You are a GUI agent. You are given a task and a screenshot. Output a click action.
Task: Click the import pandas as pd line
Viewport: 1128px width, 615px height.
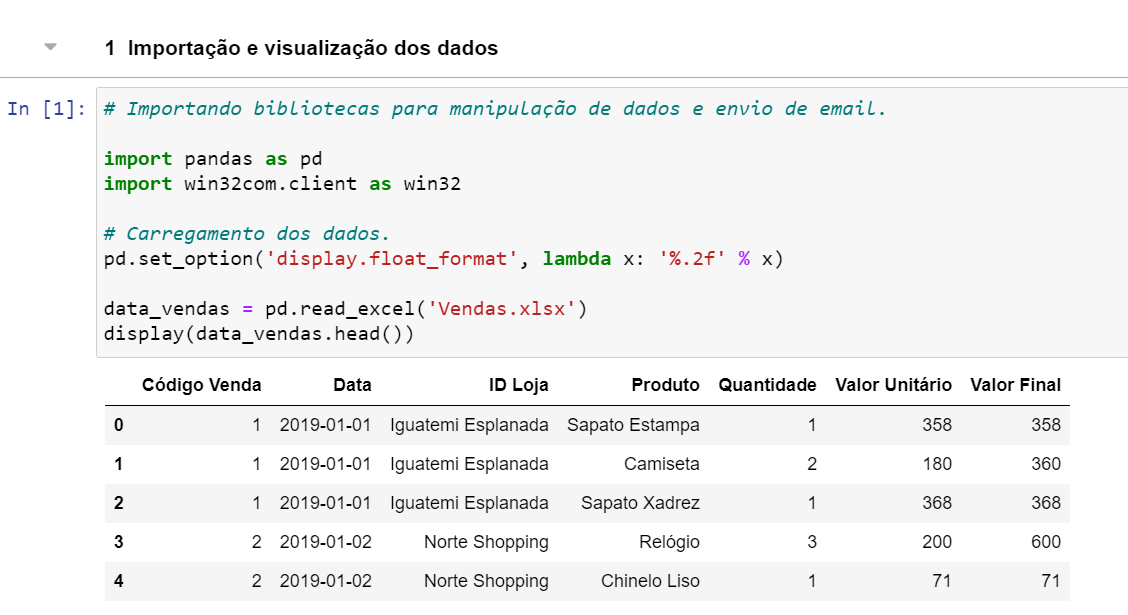coord(213,159)
